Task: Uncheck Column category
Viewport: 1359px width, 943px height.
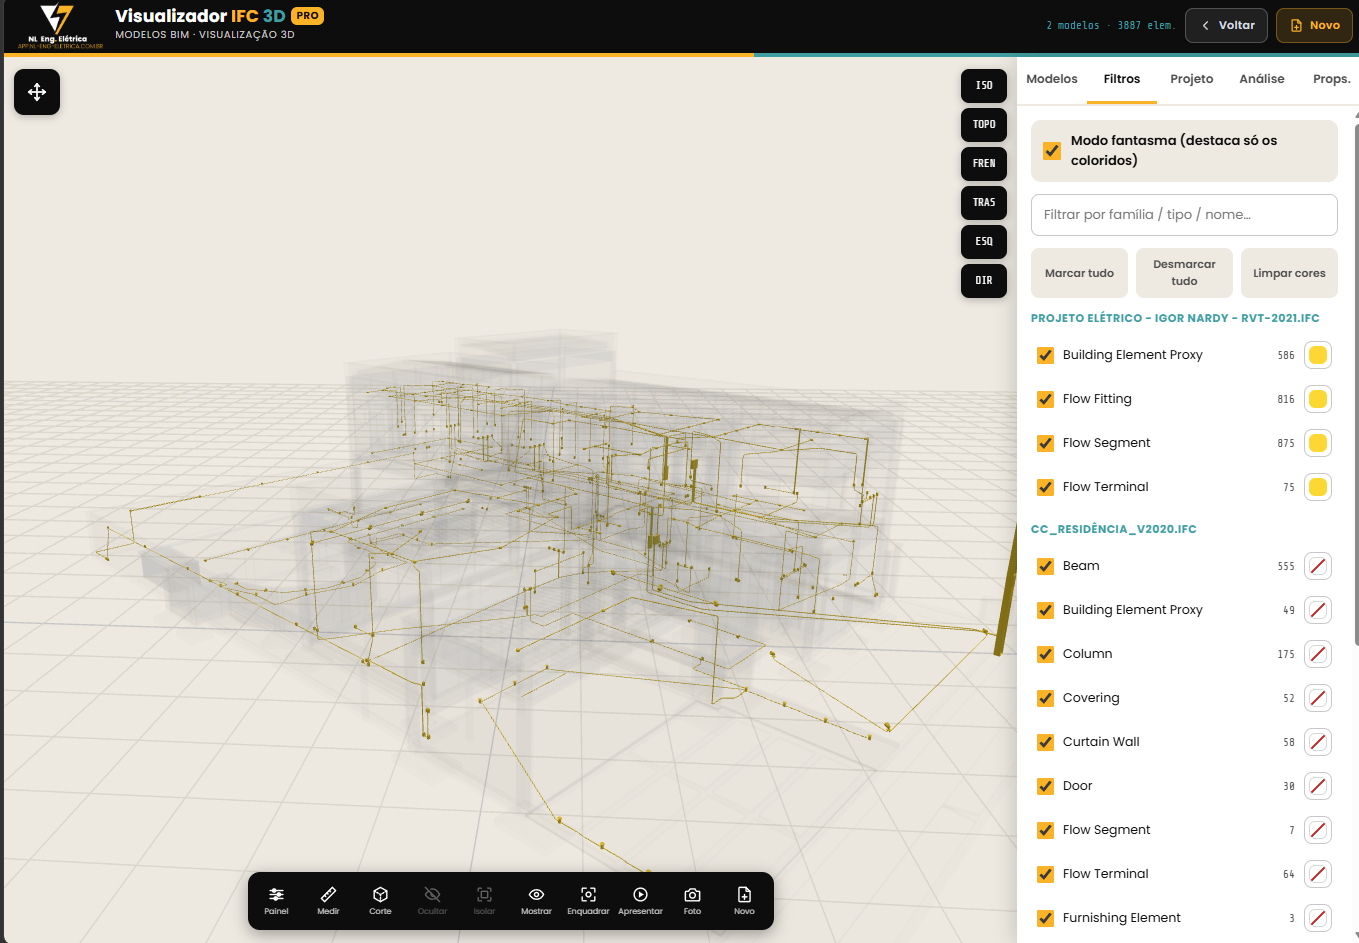Action: coord(1046,654)
